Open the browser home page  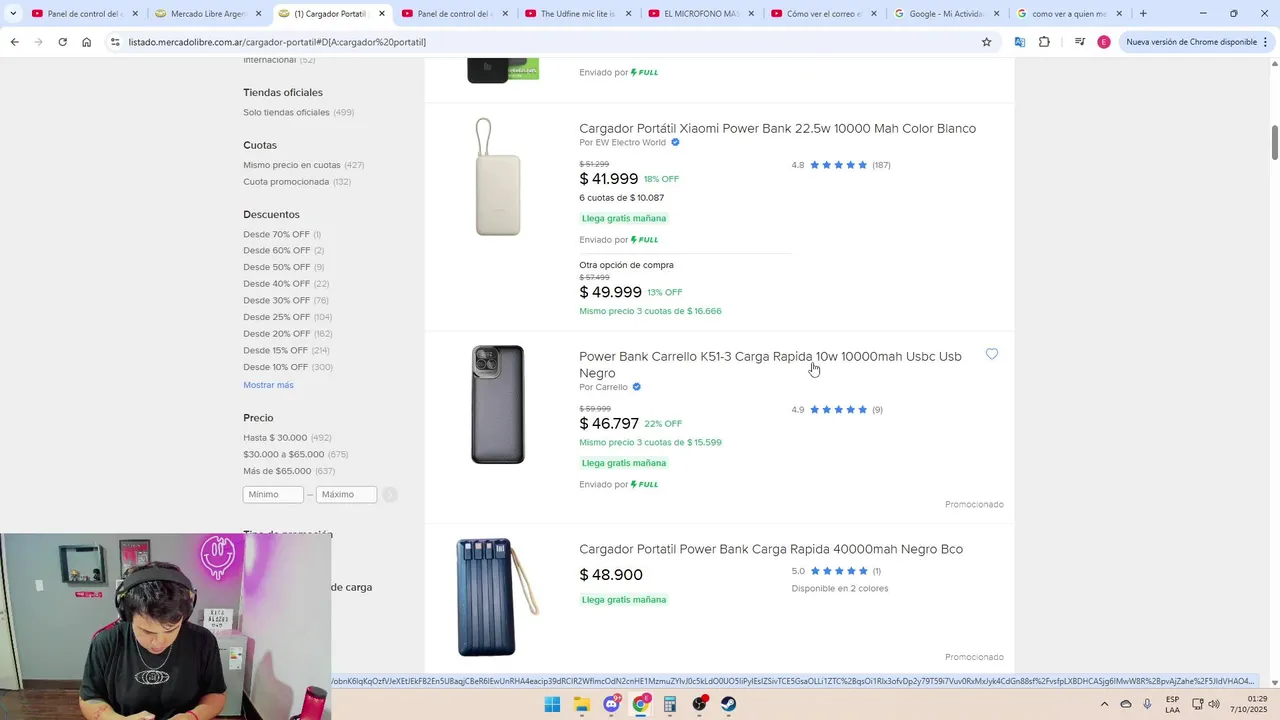[x=86, y=42]
